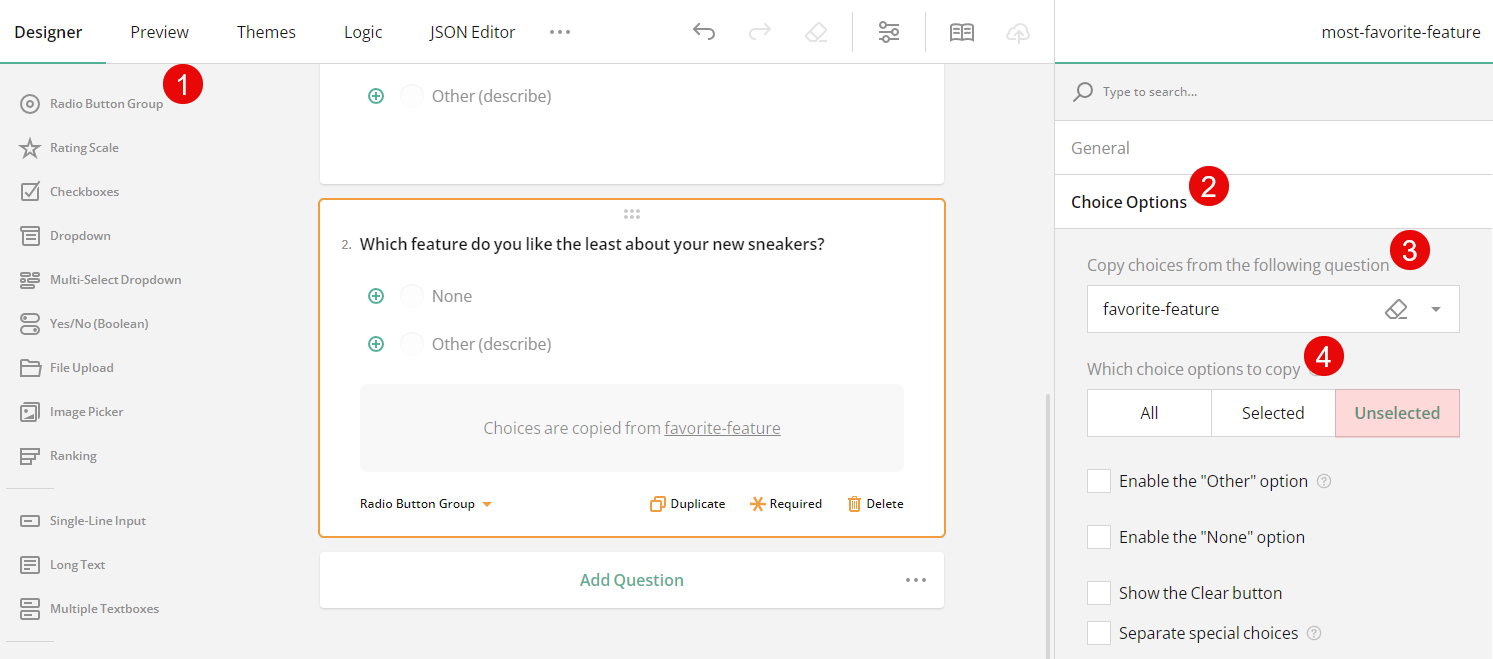Switch to the Themes tab

click(266, 31)
